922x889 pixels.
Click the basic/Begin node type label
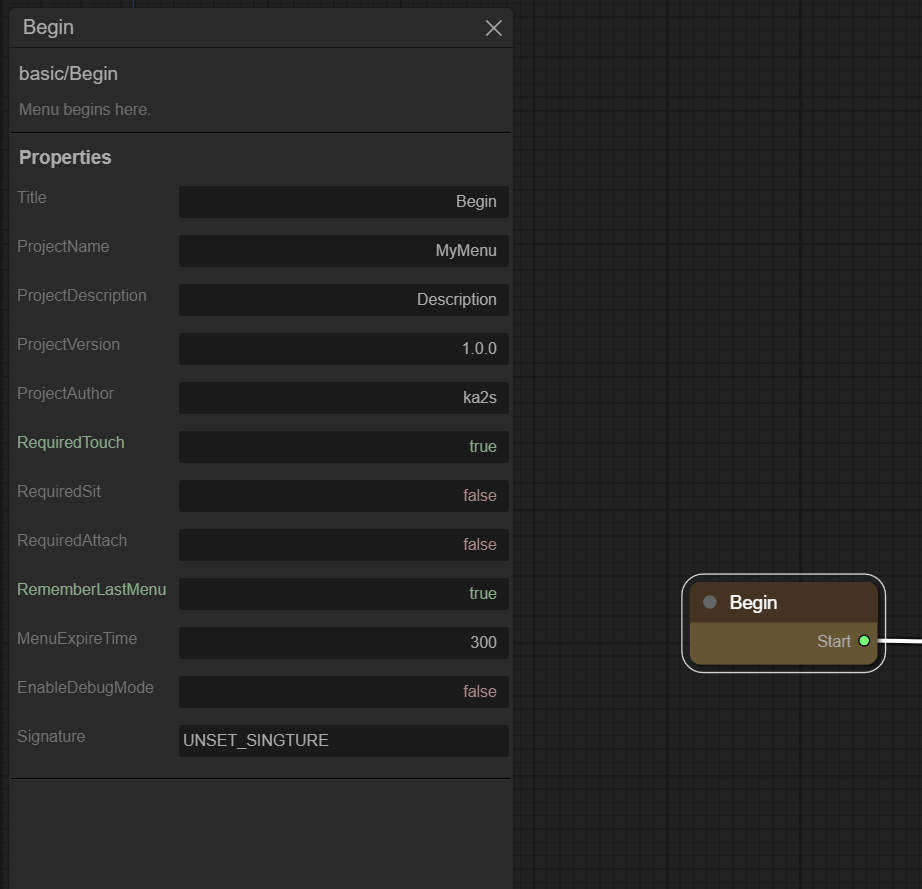(68, 74)
